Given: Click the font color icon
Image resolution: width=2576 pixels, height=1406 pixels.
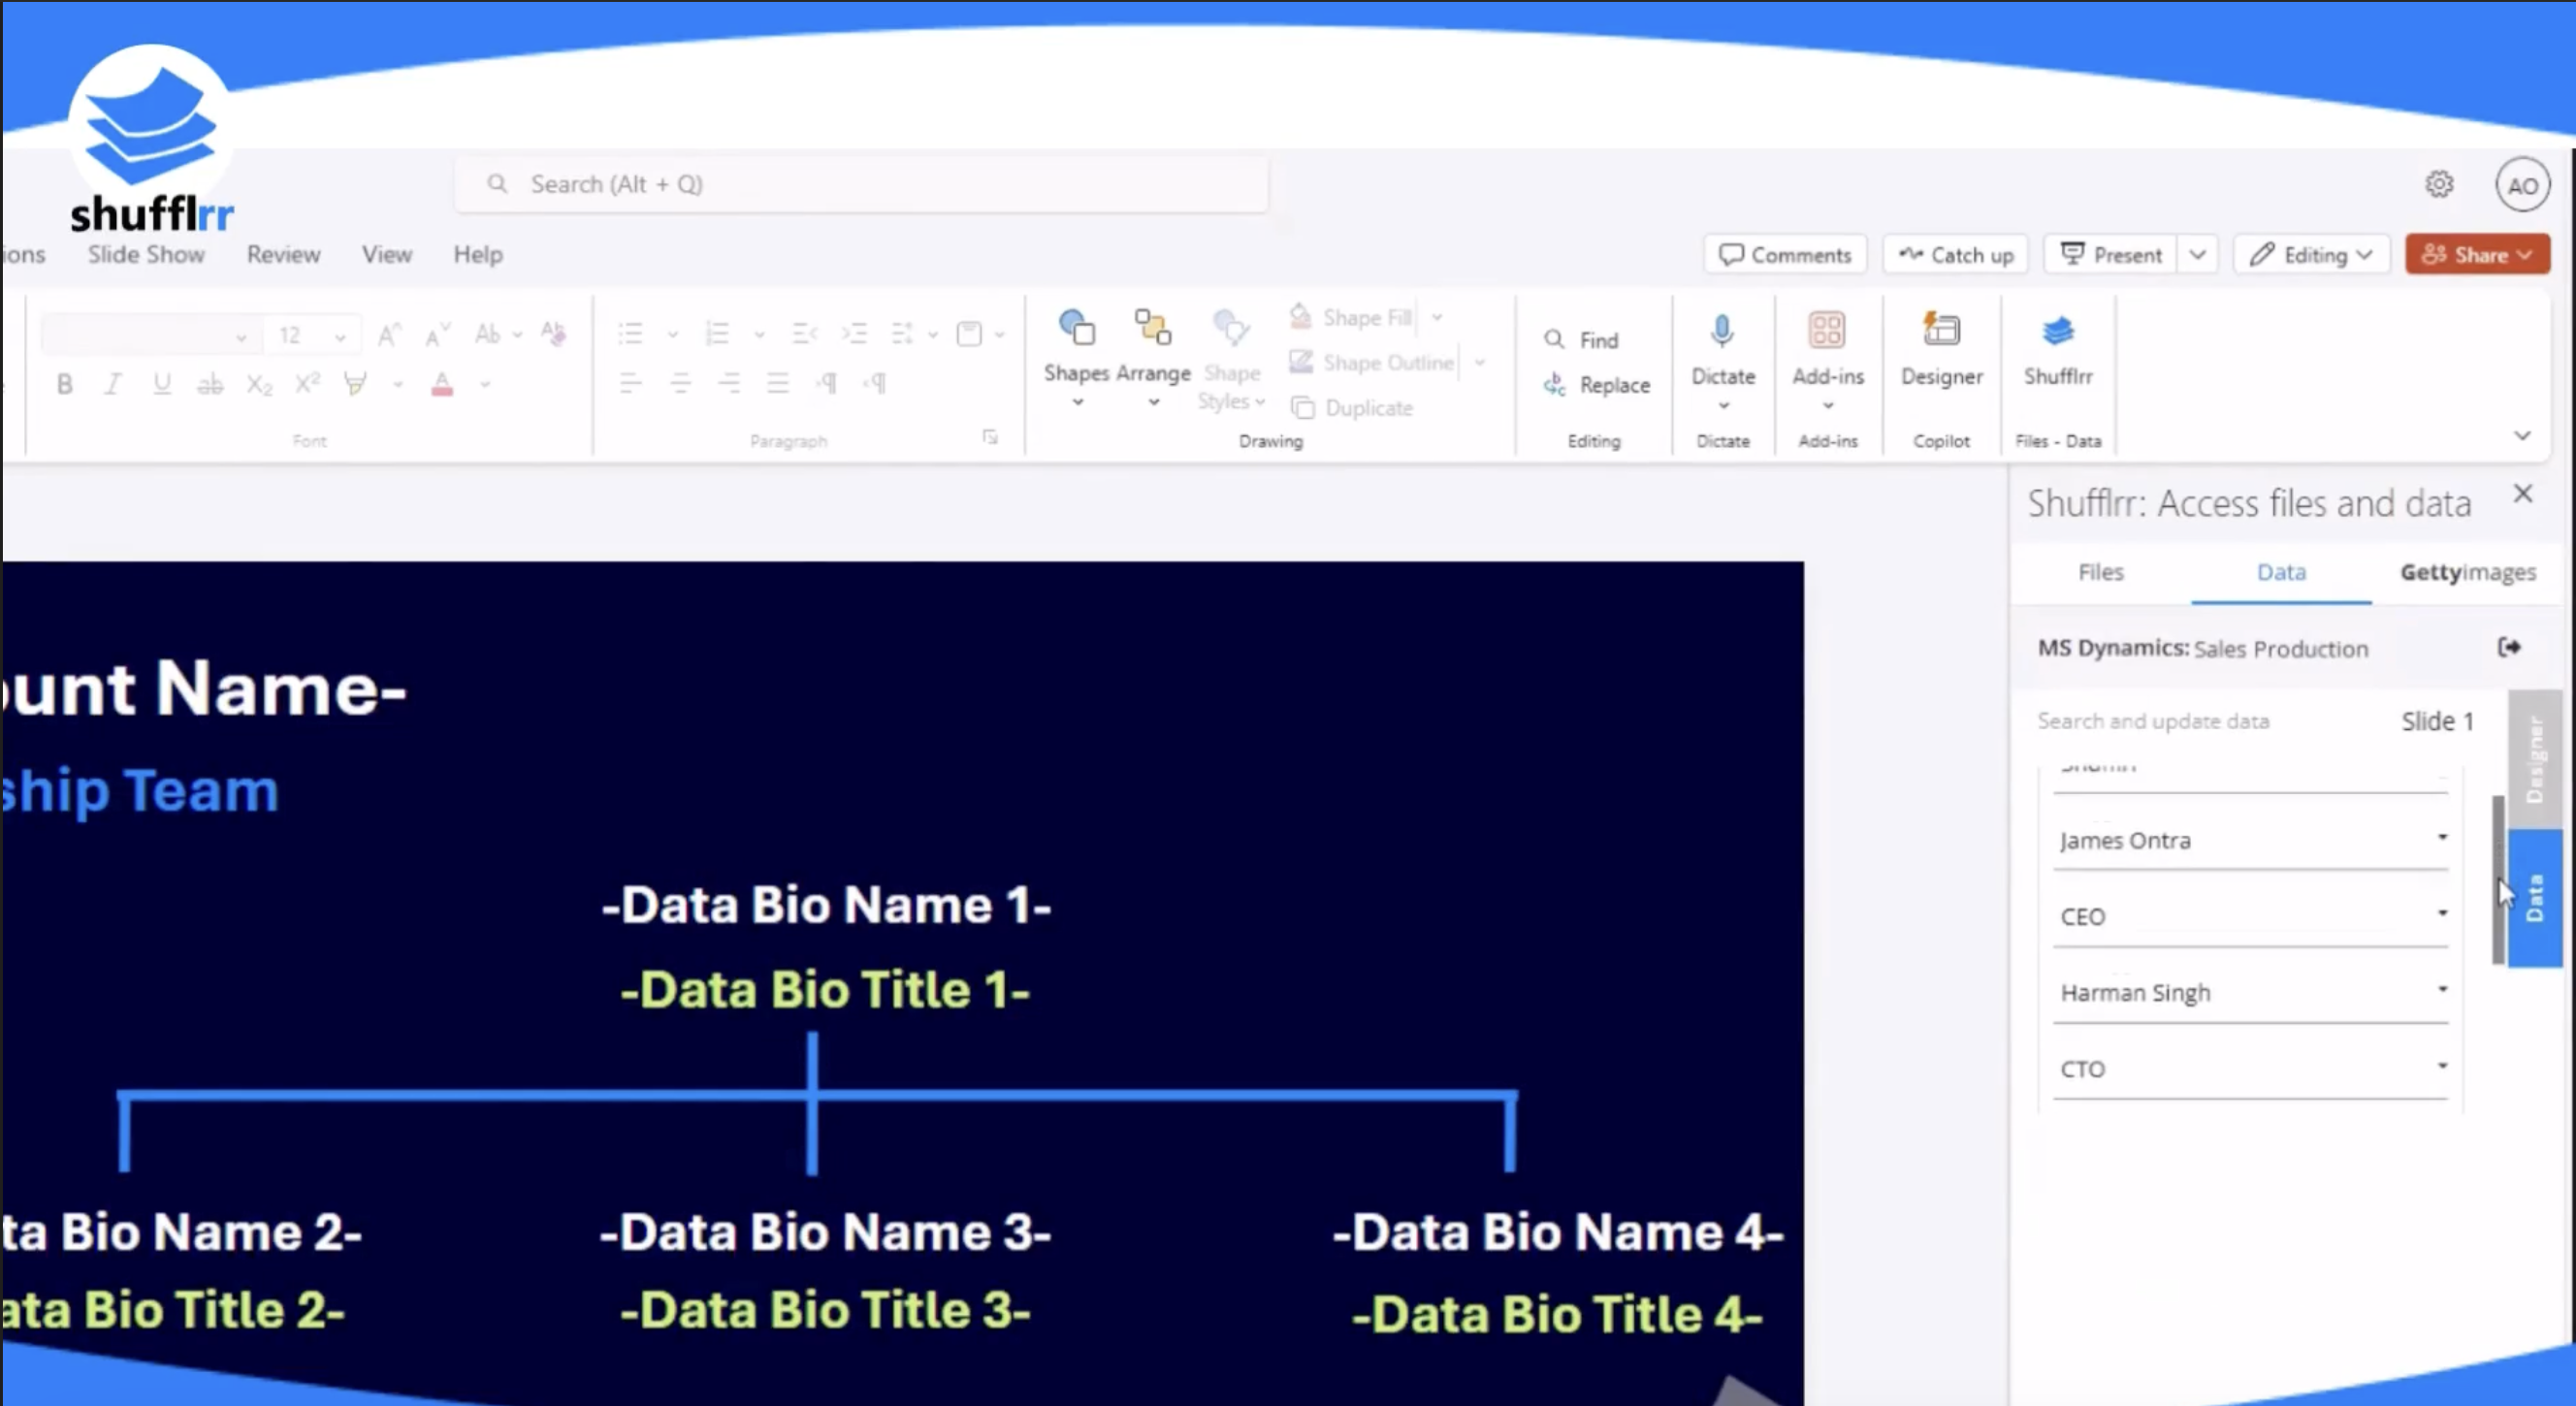Looking at the screenshot, I should (442, 384).
